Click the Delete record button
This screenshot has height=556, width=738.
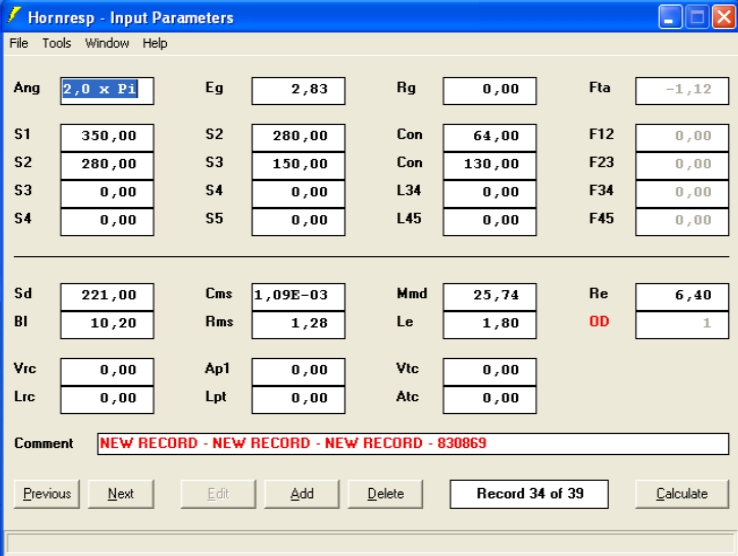[x=385, y=494]
